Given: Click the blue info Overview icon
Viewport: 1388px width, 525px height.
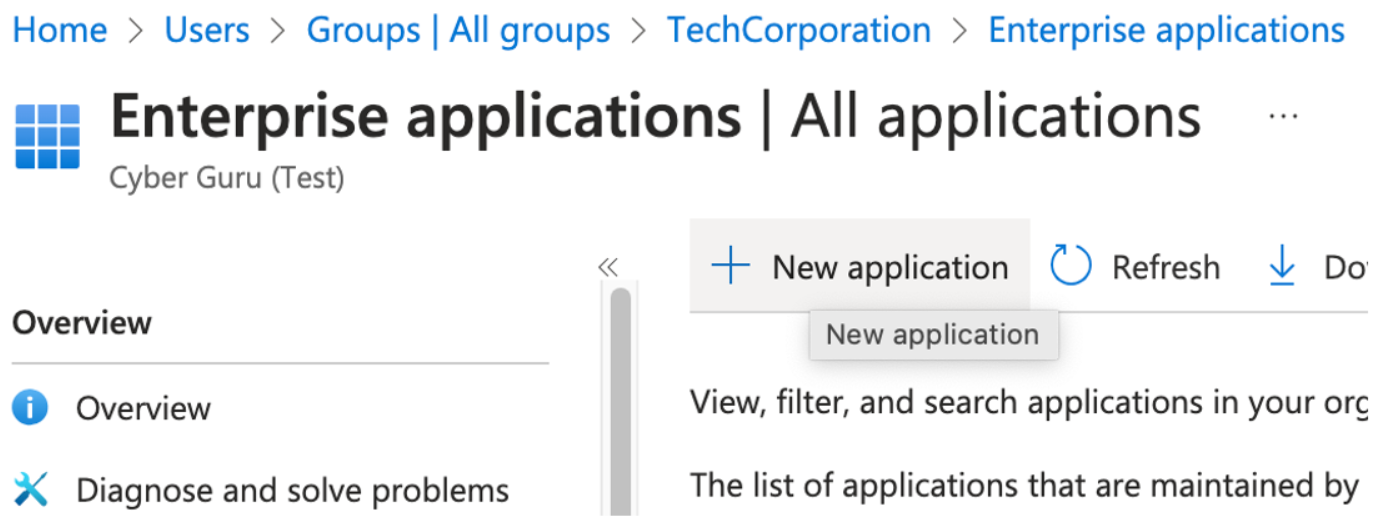Looking at the screenshot, I should point(31,408).
